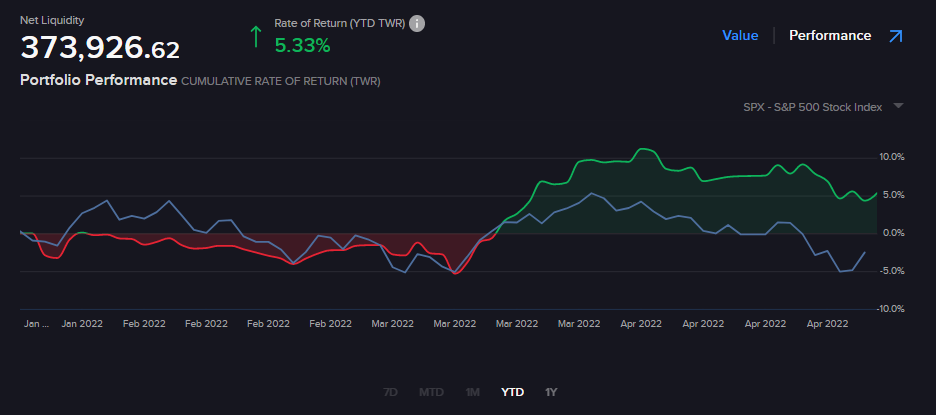Click the green portfolio line's April peak

pyautogui.click(x=644, y=149)
